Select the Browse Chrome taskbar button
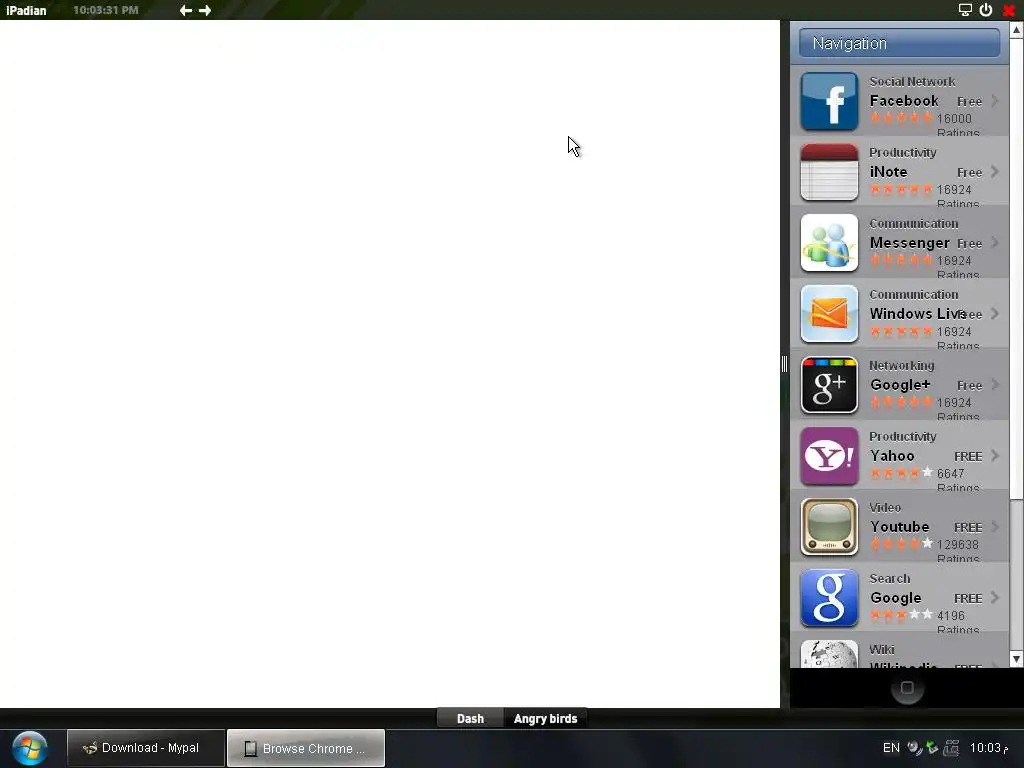Viewport: 1024px width, 768px height. [306, 748]
